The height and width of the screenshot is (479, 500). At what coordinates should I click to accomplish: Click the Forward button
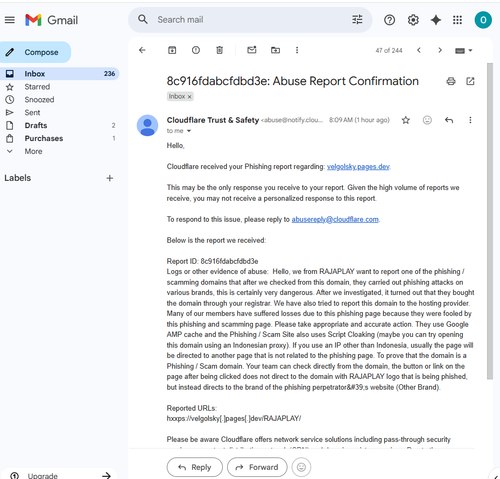click(257, 467)
